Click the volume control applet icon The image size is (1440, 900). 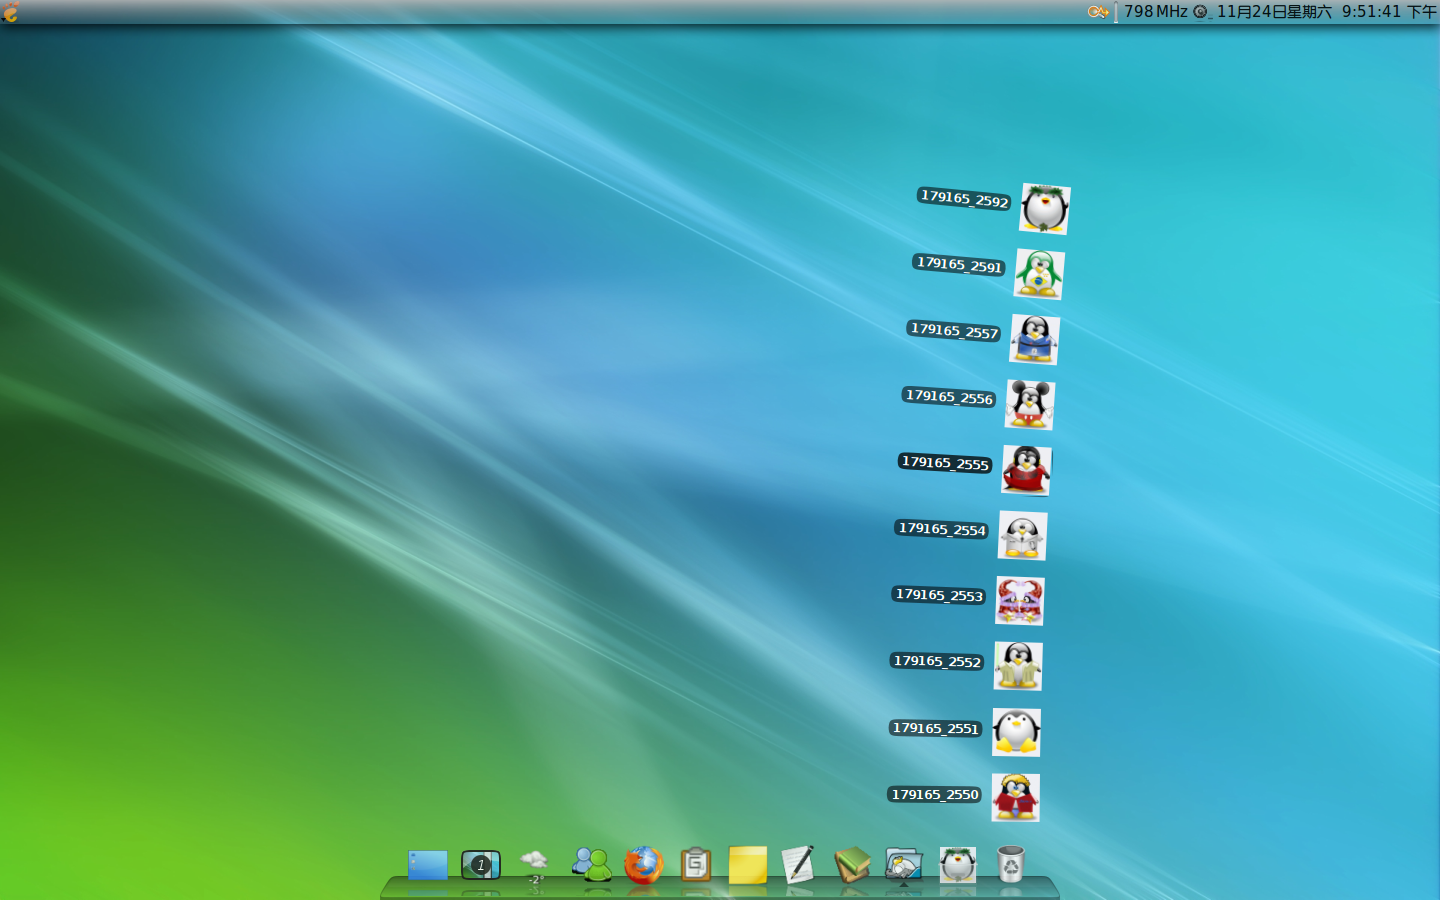(1201, 12)
